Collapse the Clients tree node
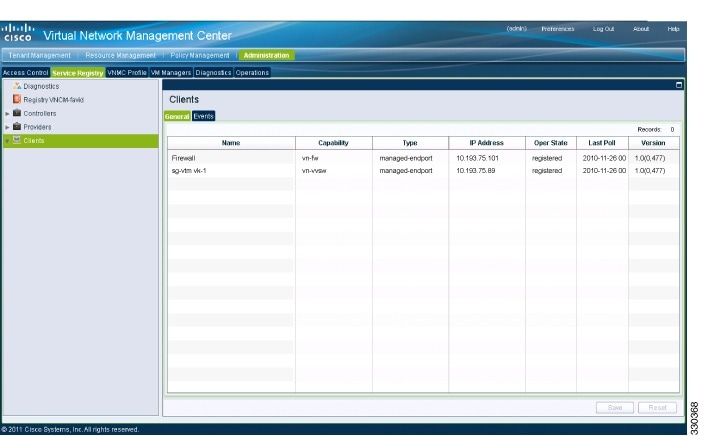 coord(7,141)
